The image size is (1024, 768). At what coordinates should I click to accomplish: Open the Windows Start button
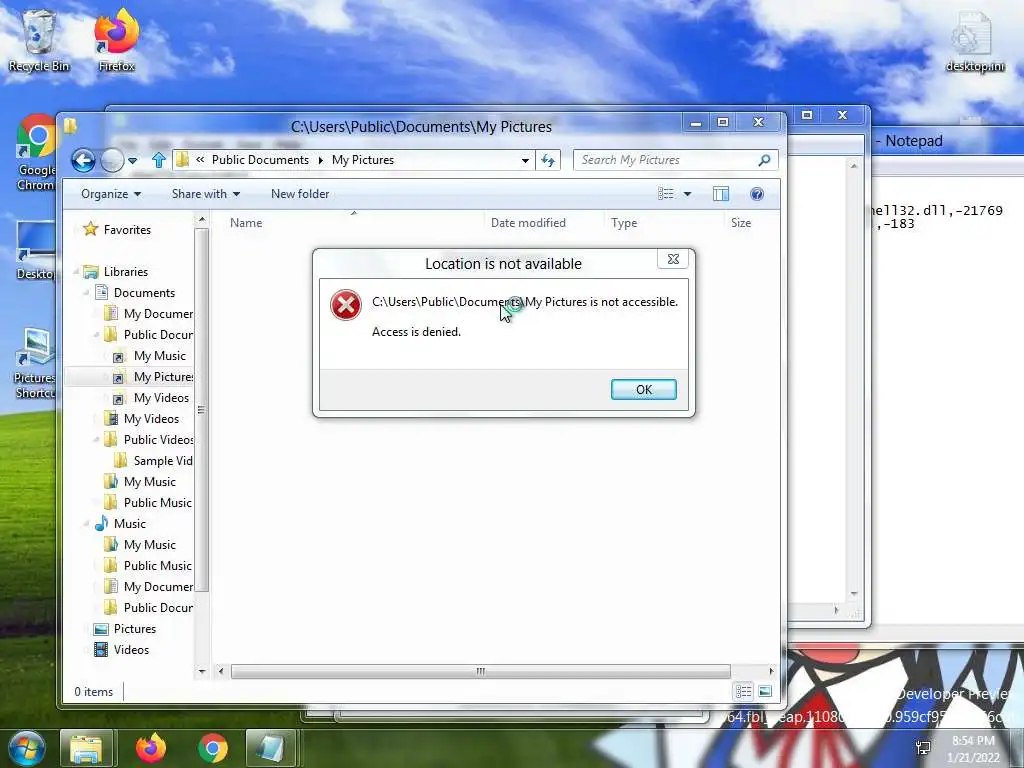(26, 748)
